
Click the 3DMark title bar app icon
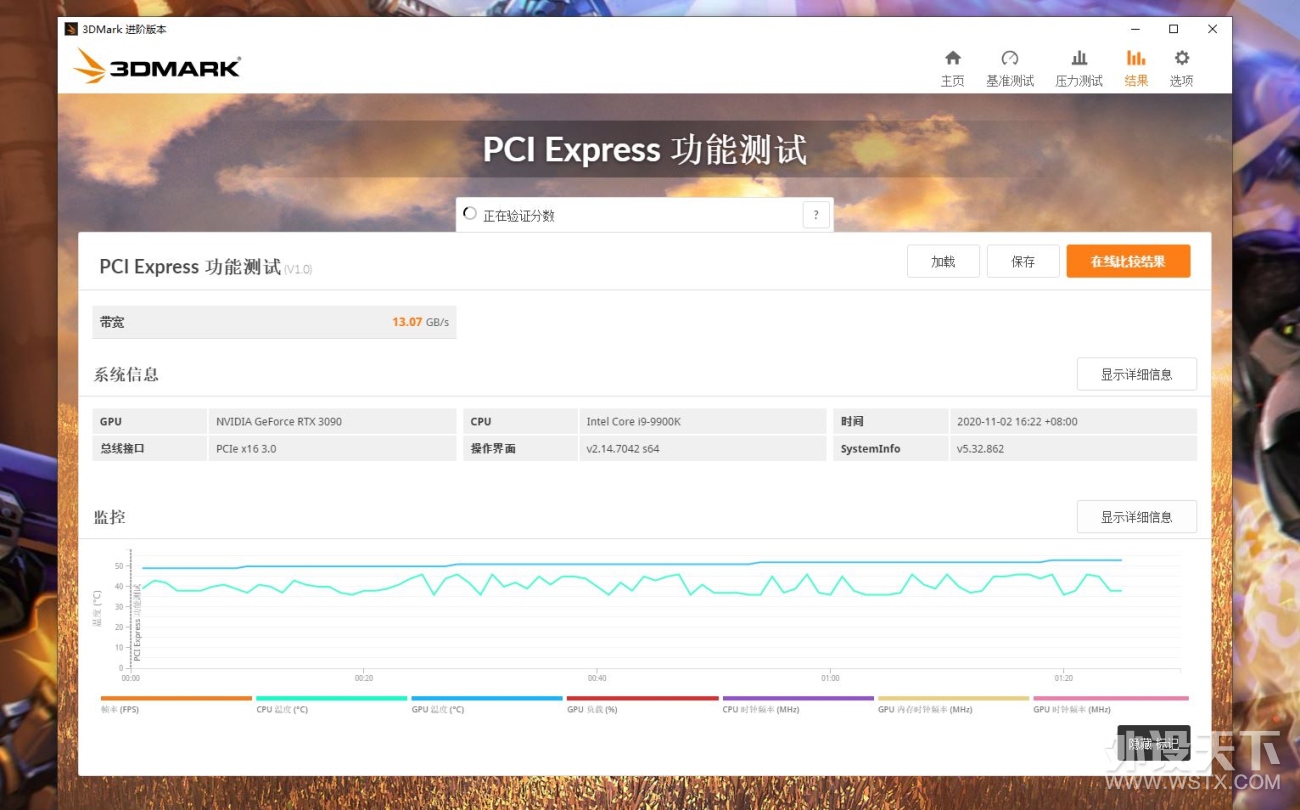pyautogui.click(x=71, y=29)
